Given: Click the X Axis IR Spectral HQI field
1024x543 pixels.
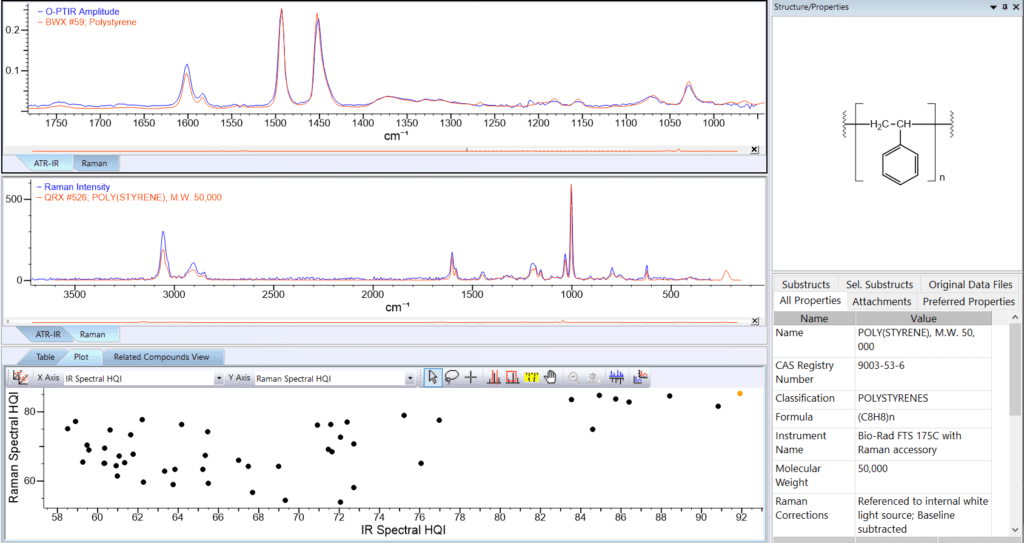Looking at the screenshot, I should tap(144, 378).
